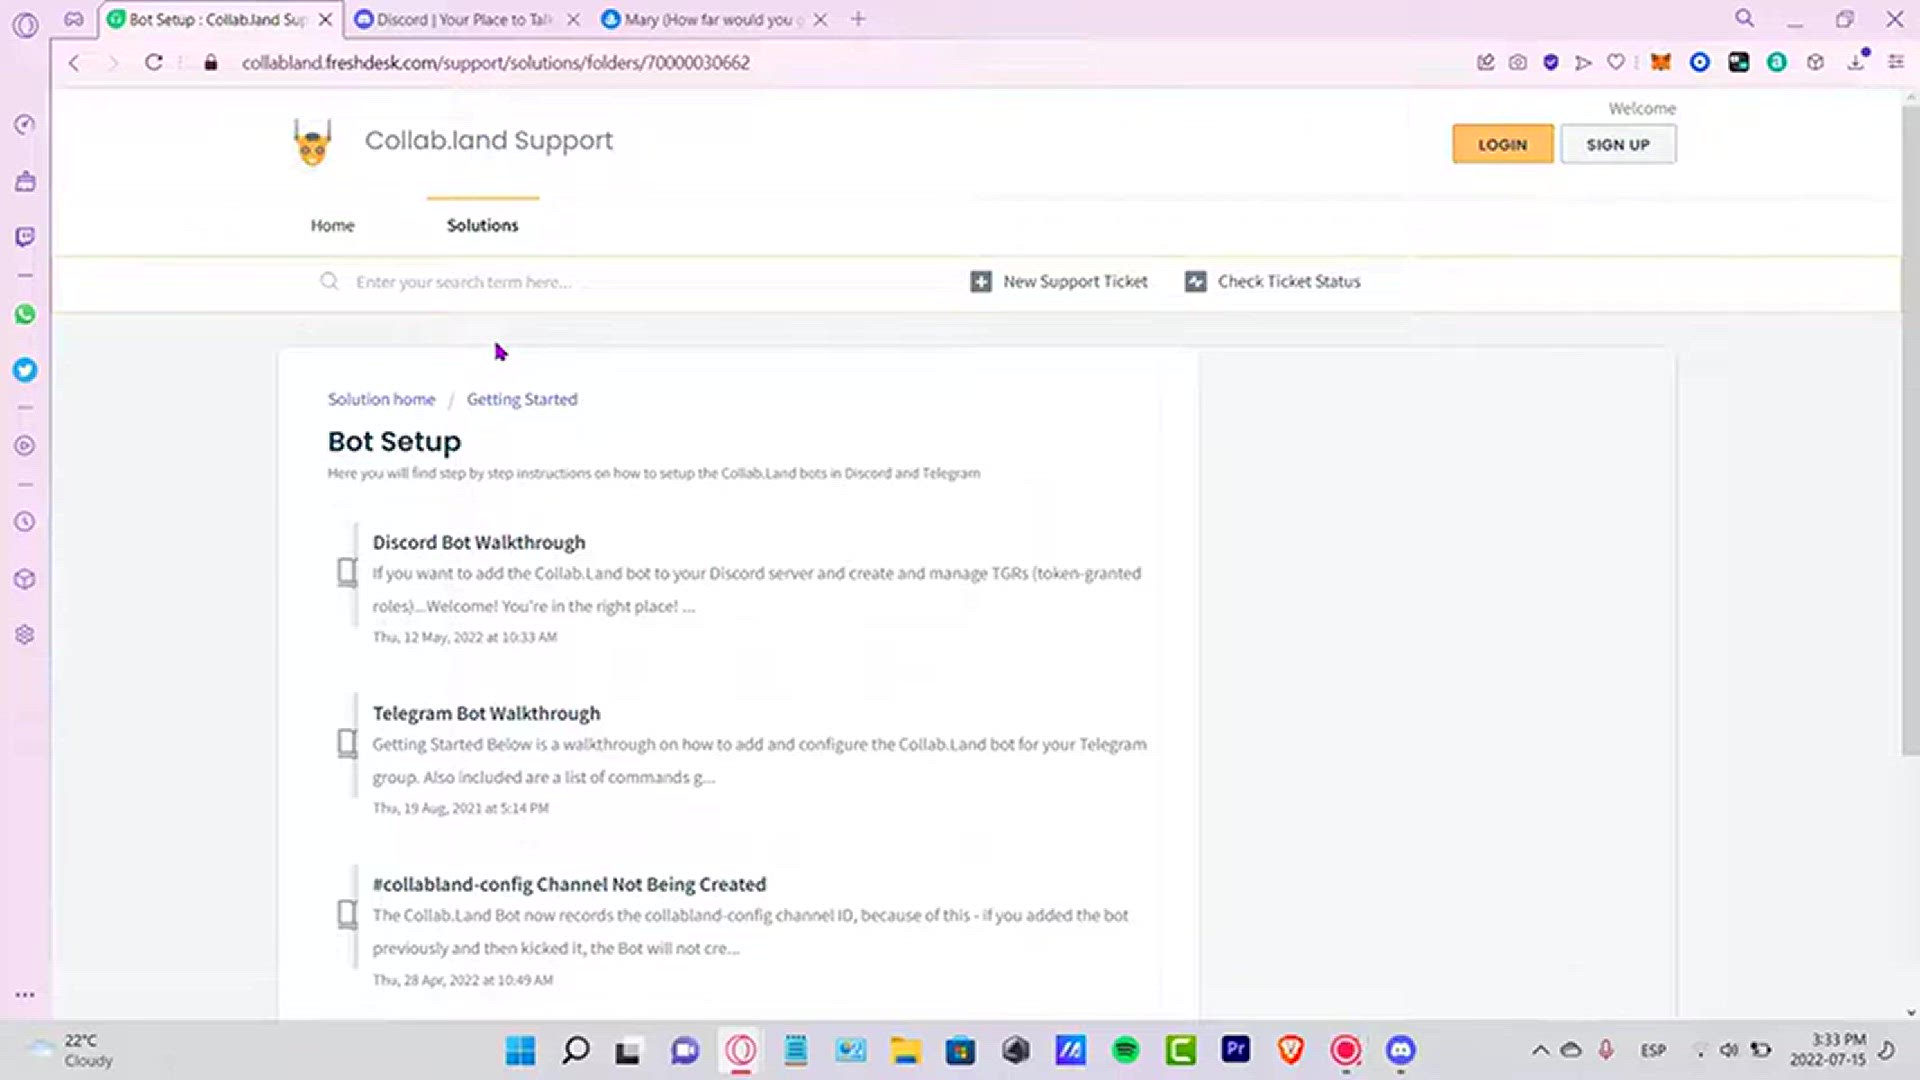Open Easy Setup sliders icon
This screenshot has width=1920, height=1080.
[x=1896, y=62]
